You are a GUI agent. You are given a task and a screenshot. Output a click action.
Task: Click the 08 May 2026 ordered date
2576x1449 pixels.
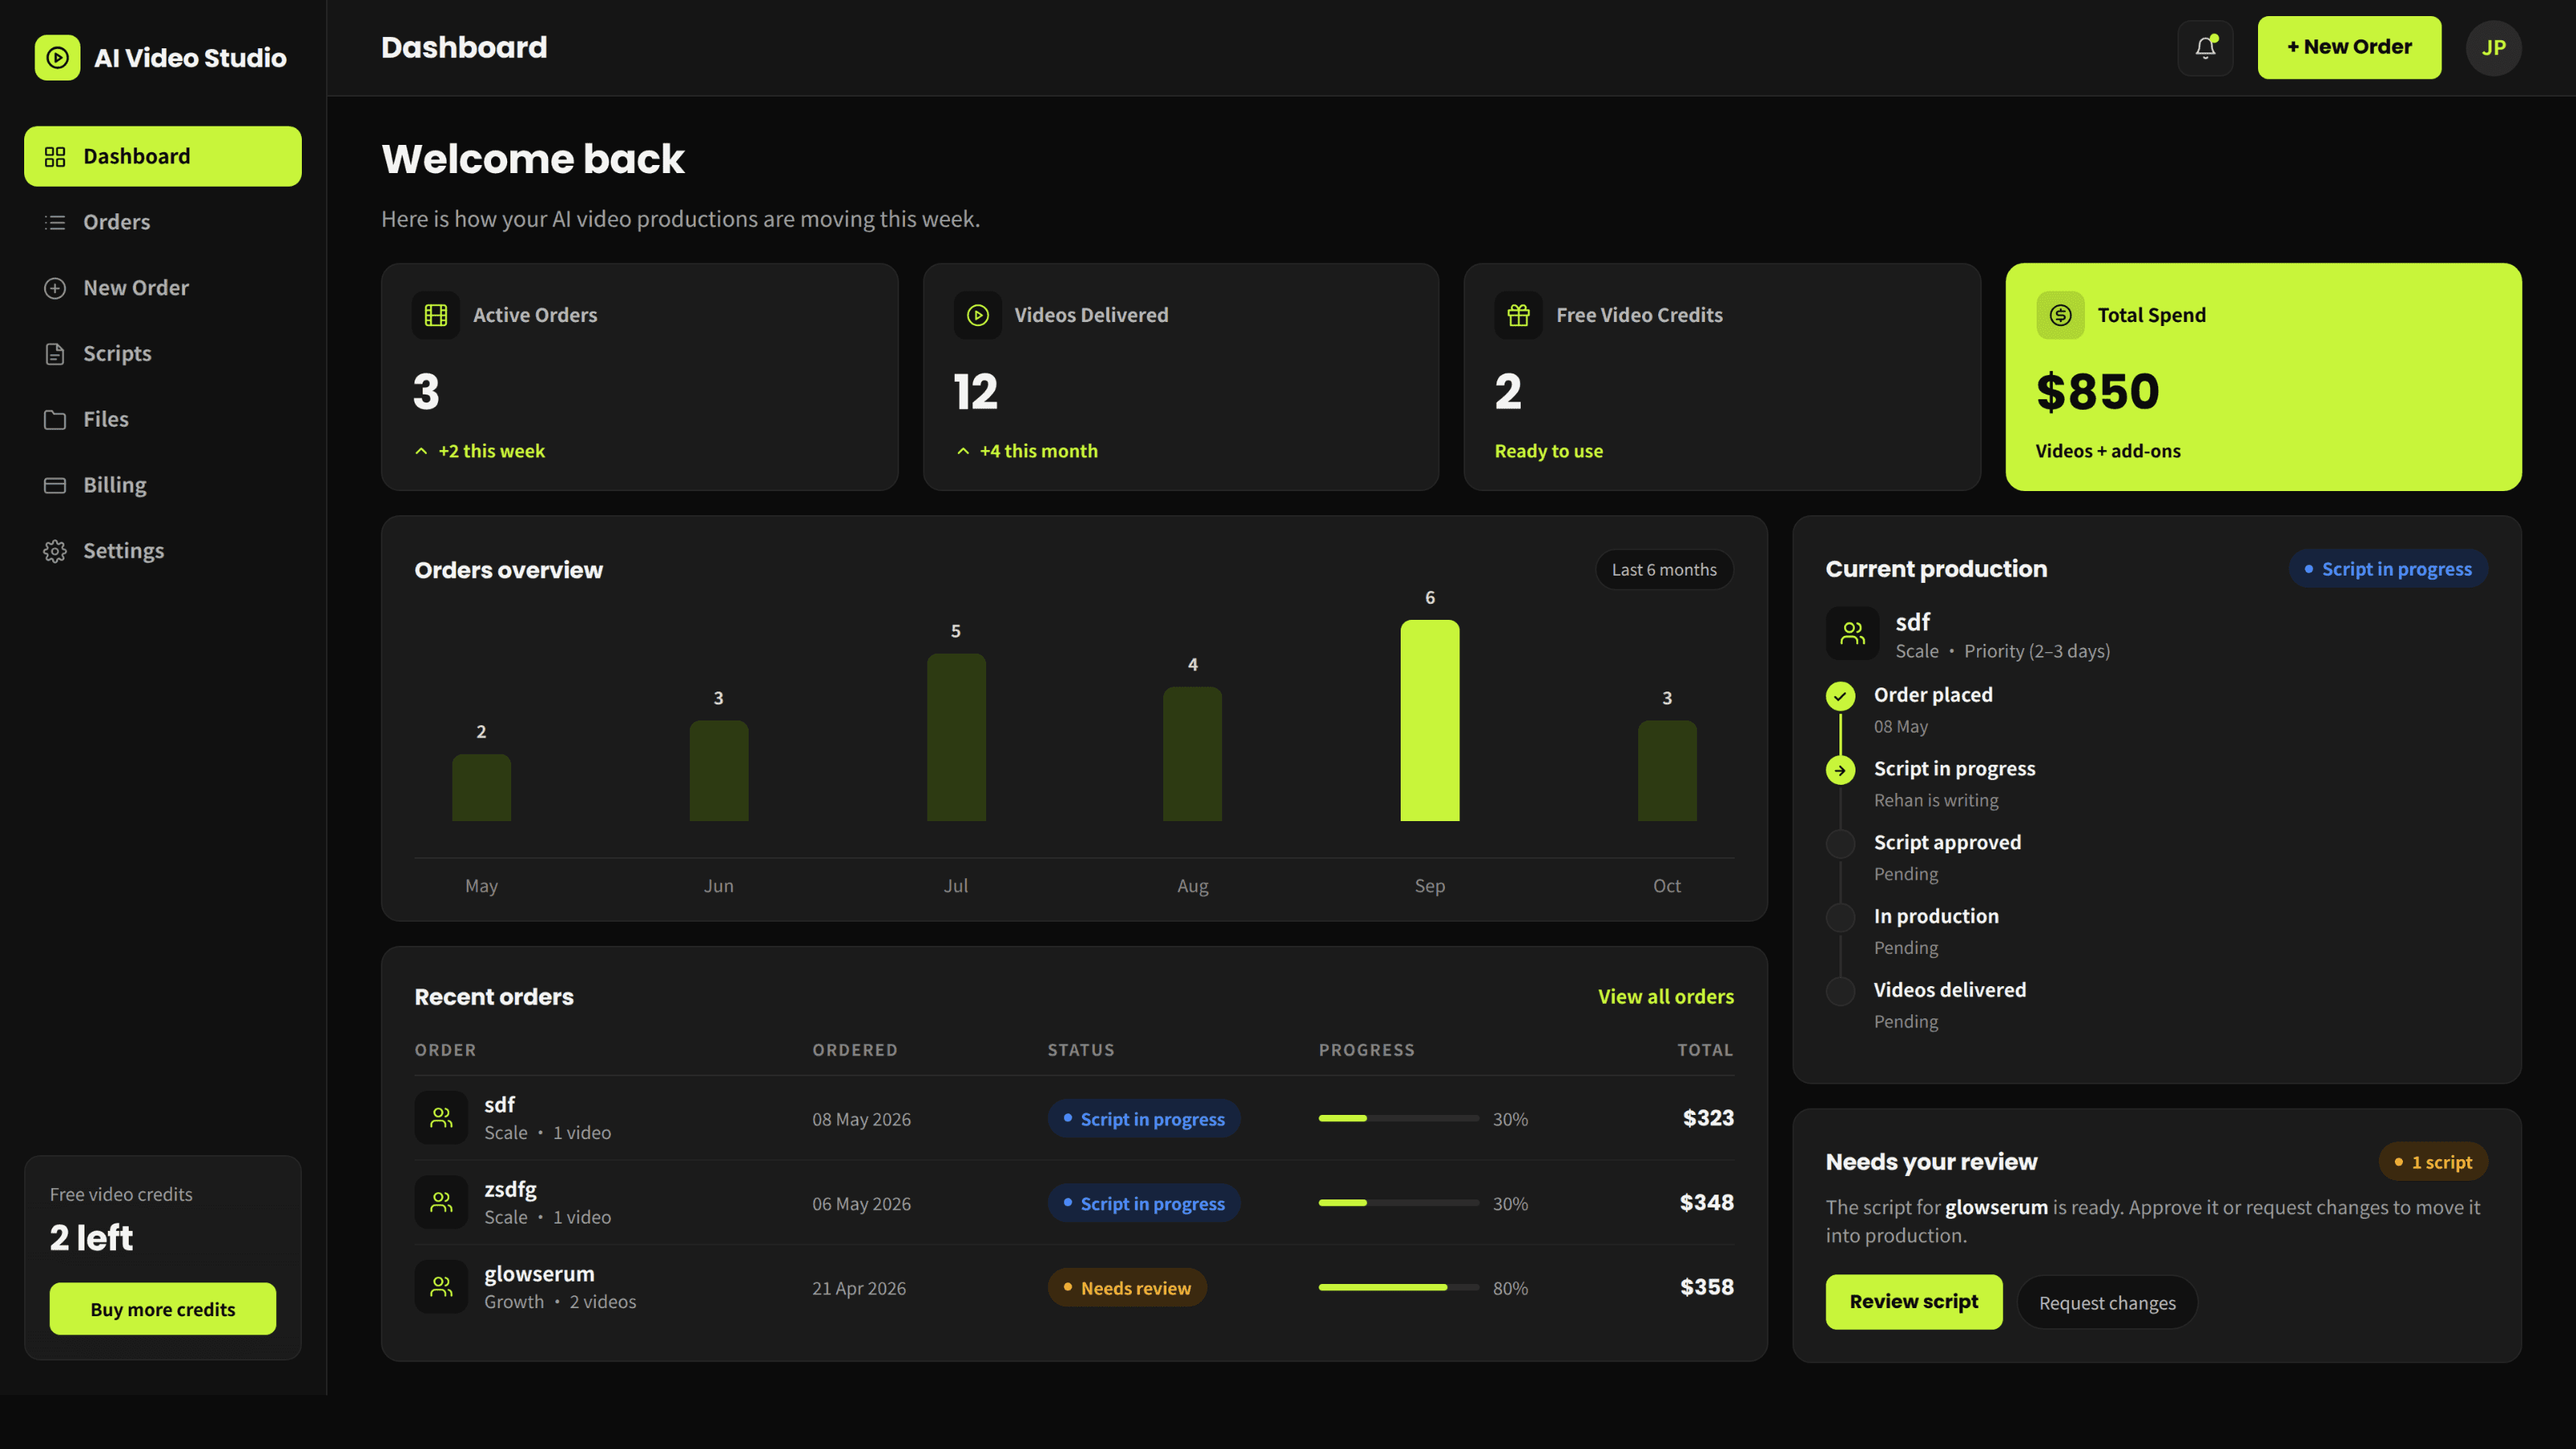pos(861,1119)
